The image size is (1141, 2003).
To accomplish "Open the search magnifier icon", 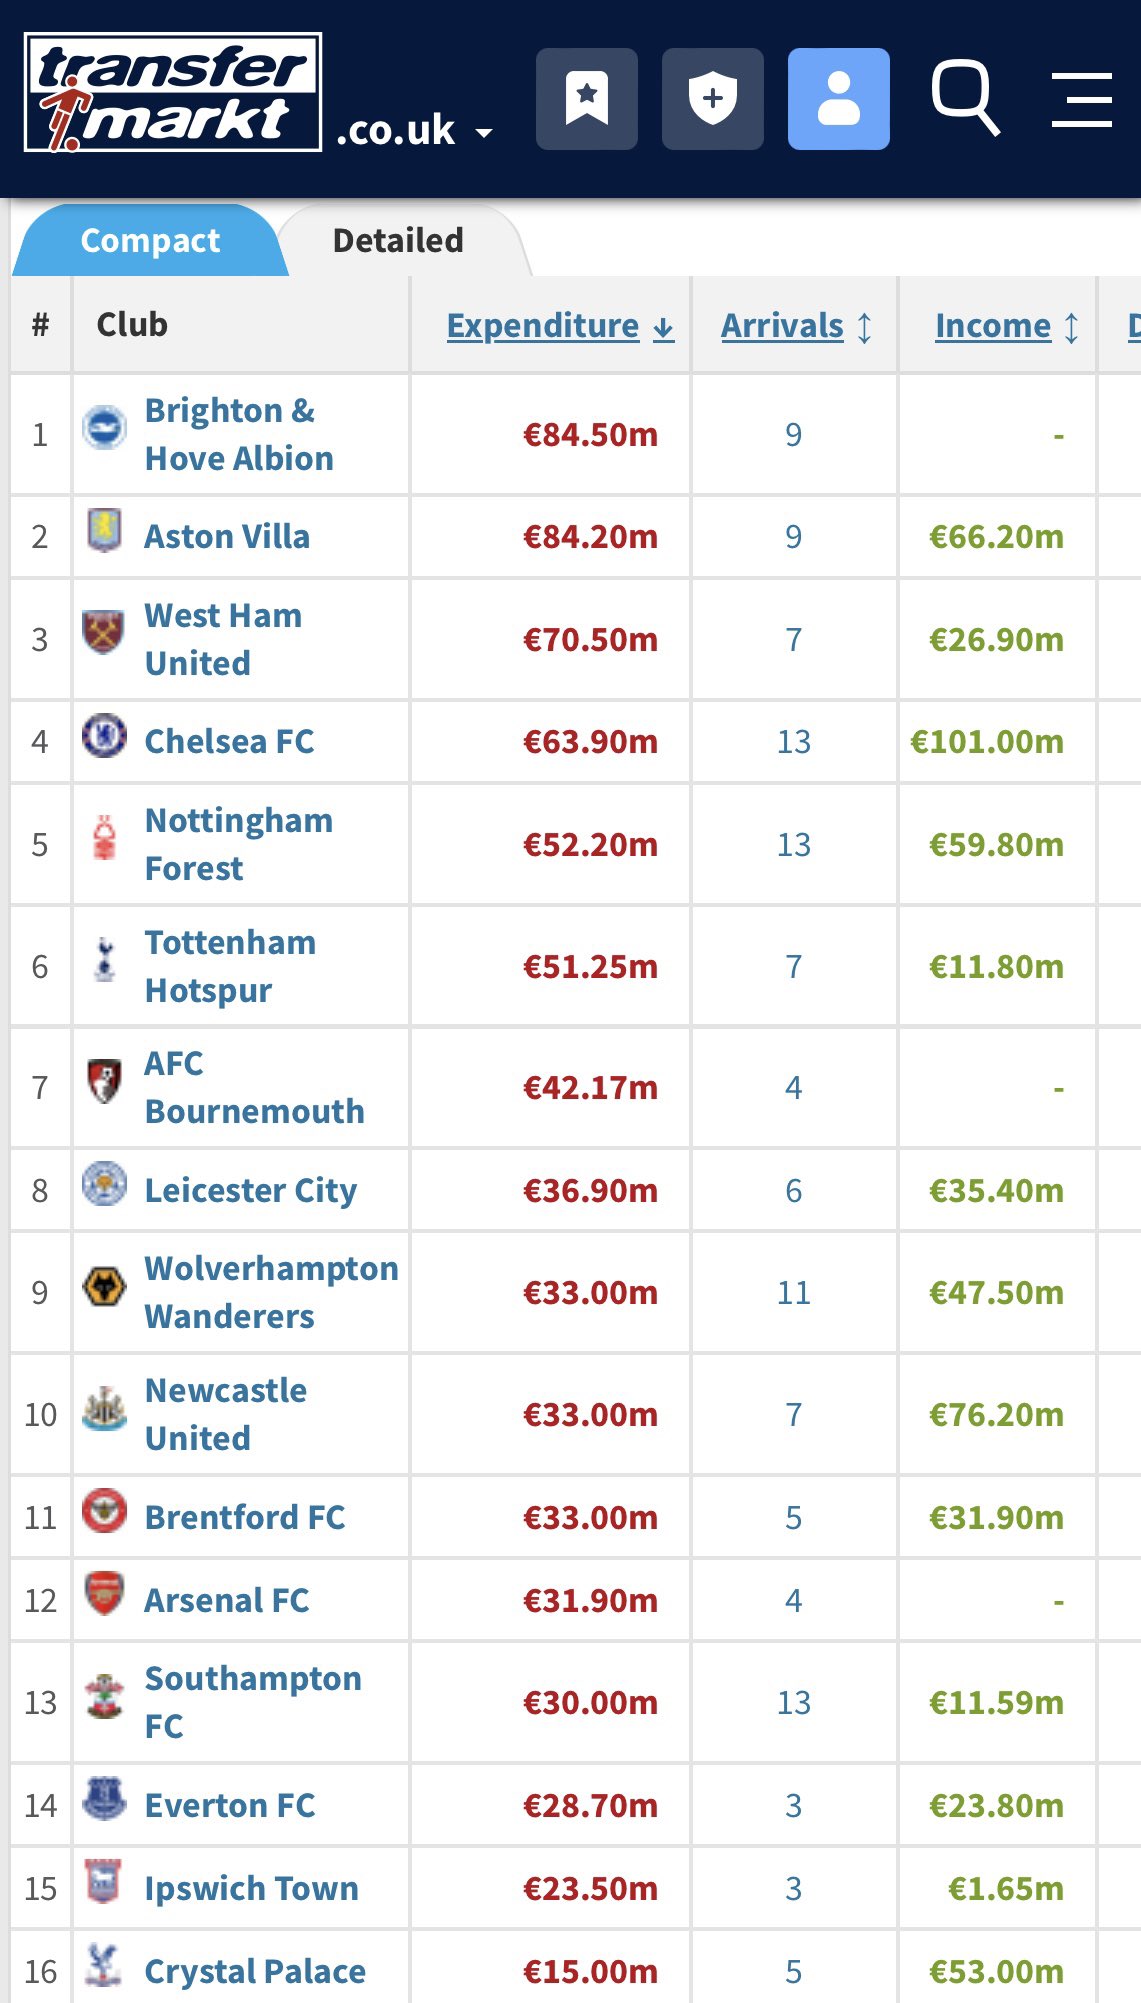I will [x=965, y=98].
